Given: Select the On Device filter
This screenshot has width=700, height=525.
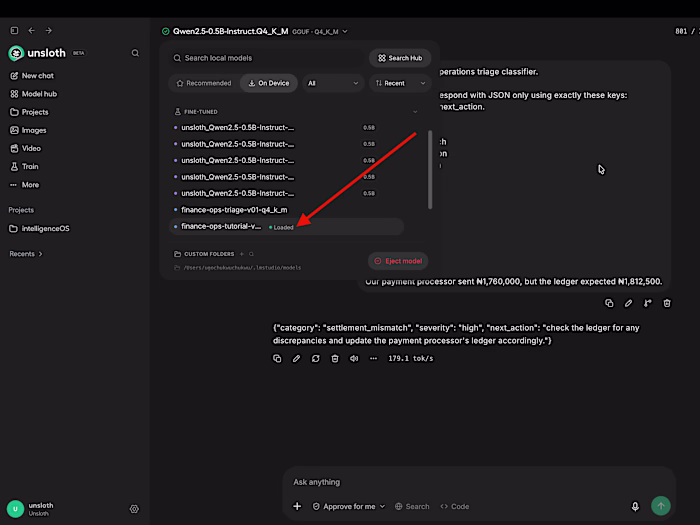Looking at the screenshot, I should [269, 83].
